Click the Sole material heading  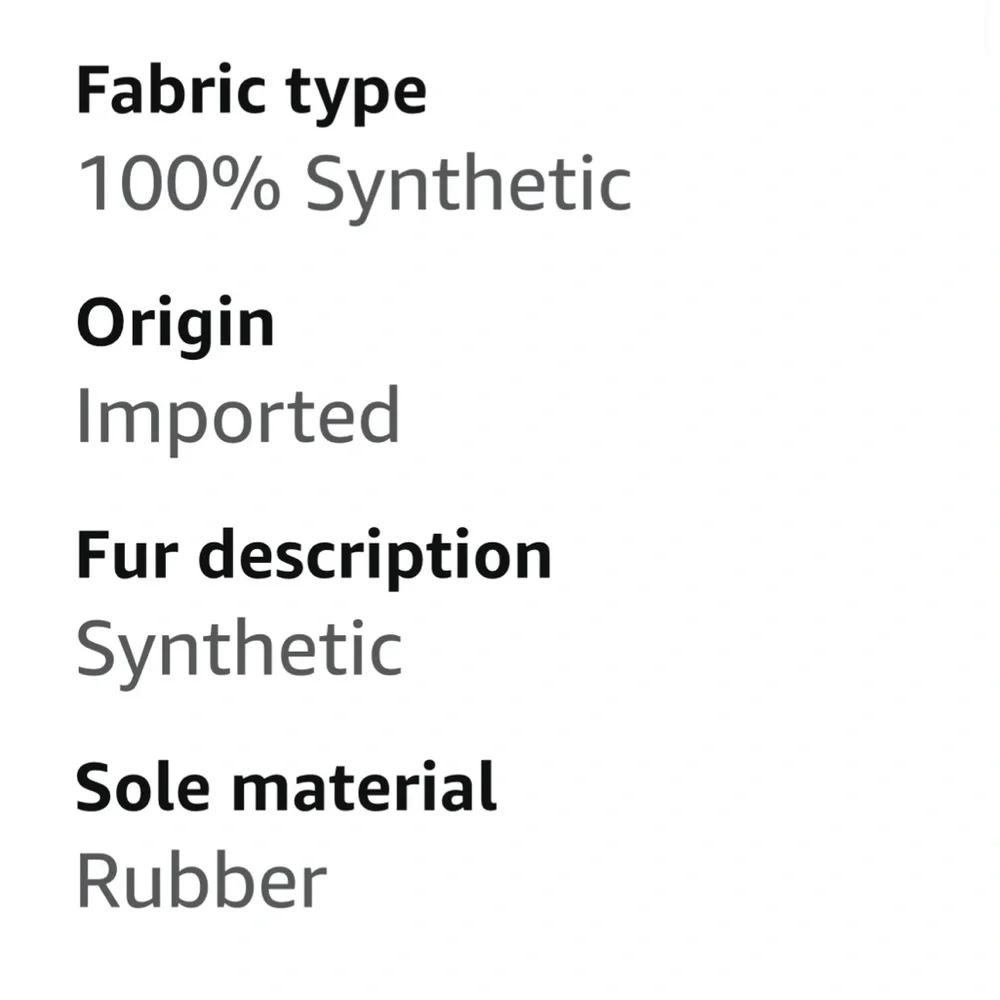(286, 787)
